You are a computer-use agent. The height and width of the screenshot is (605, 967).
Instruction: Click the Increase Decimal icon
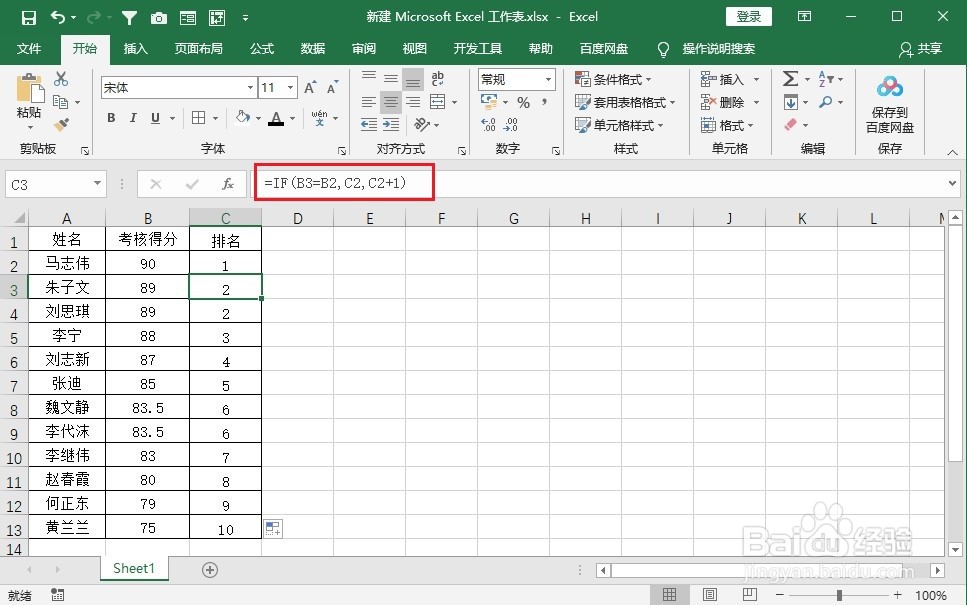pos(488,125)
